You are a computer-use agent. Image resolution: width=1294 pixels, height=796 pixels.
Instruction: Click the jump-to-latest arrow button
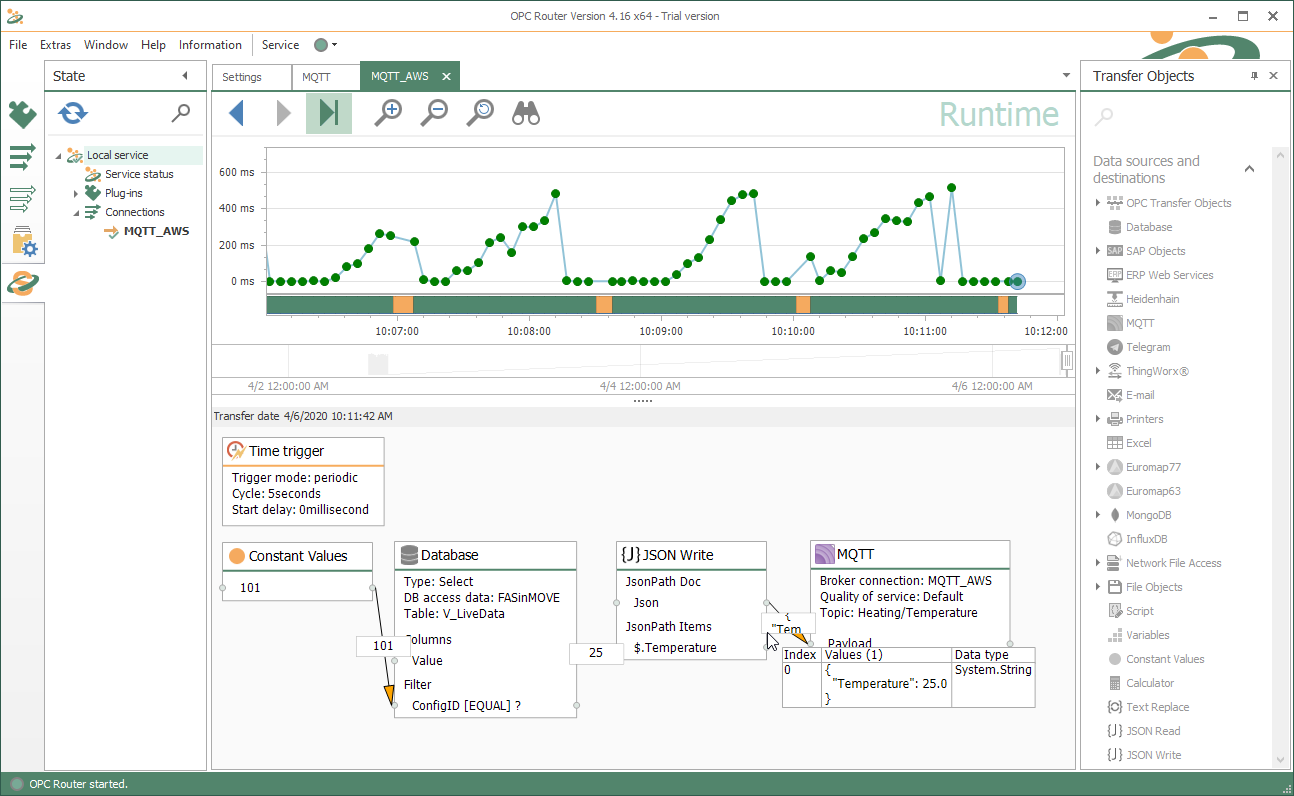[x=328, y=113]
